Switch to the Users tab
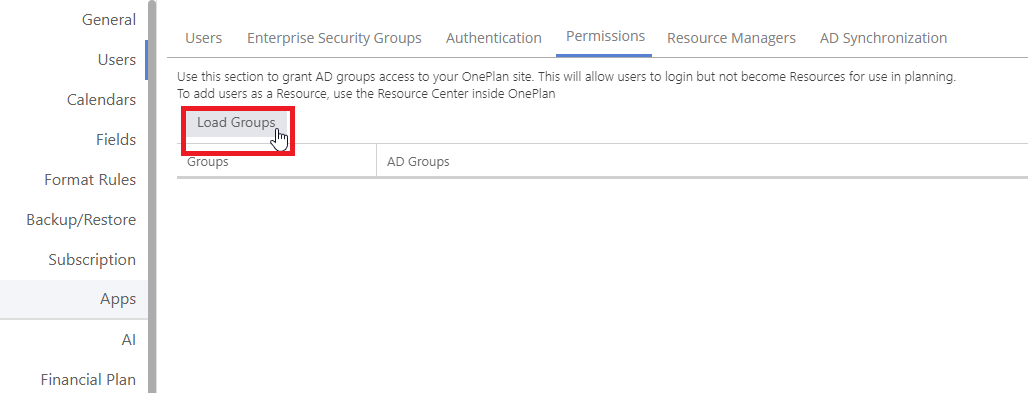The height and width of the screenshot is (393, 1028). point(203,38)
